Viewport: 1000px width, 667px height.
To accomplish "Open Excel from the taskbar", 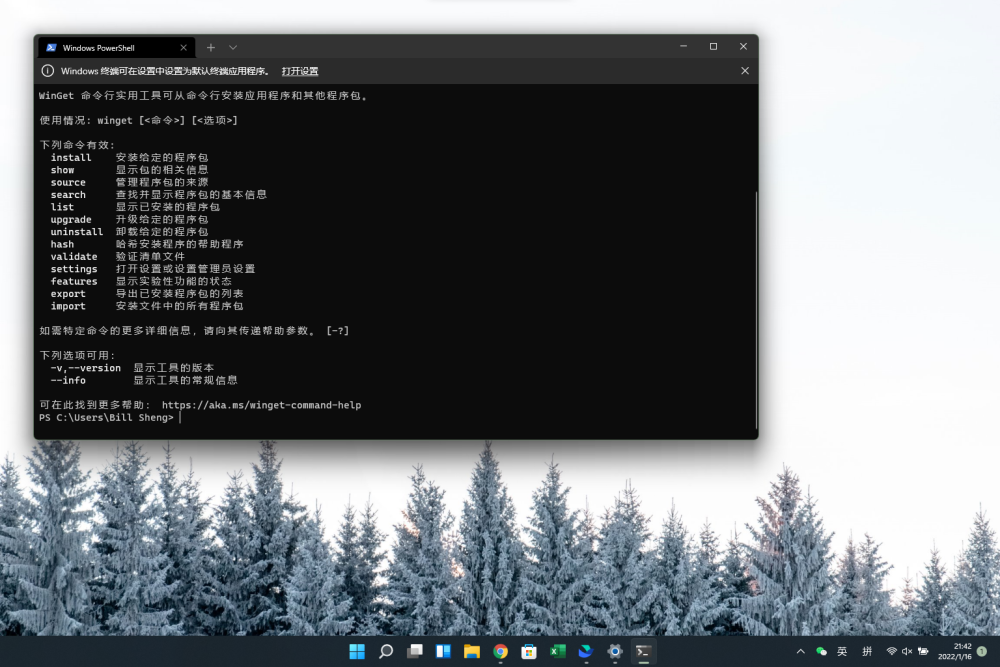I will pos(557,652).
